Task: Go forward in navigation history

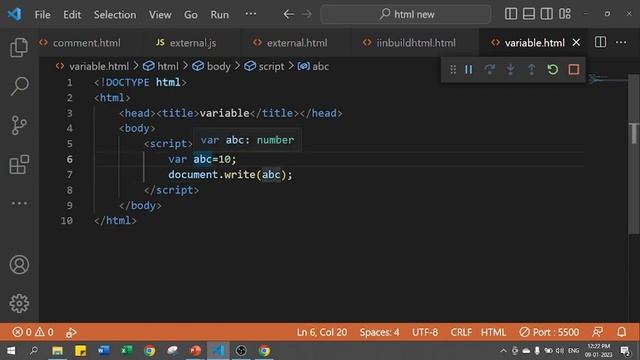Action: pyautogui.click(x=307, y=14)
